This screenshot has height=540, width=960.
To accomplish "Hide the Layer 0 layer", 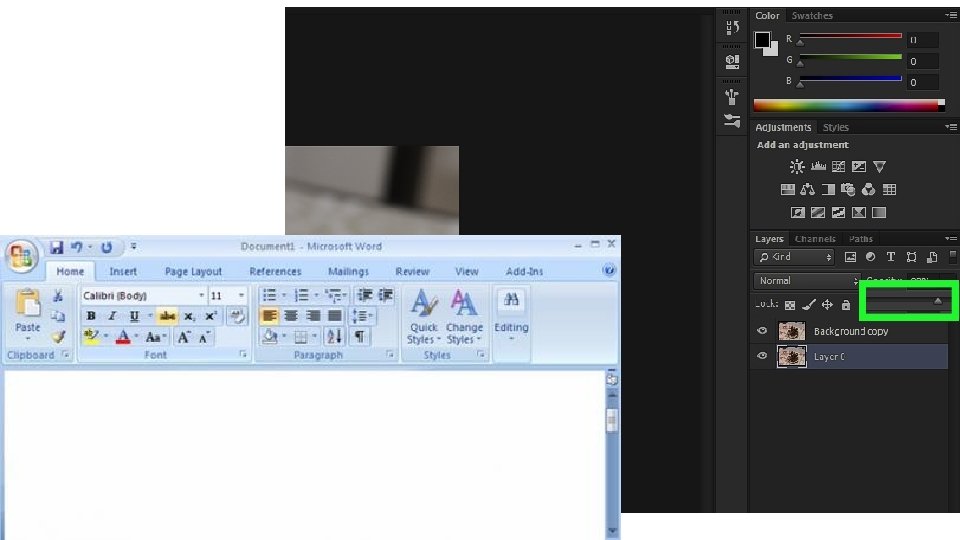I will pos(762,356).
